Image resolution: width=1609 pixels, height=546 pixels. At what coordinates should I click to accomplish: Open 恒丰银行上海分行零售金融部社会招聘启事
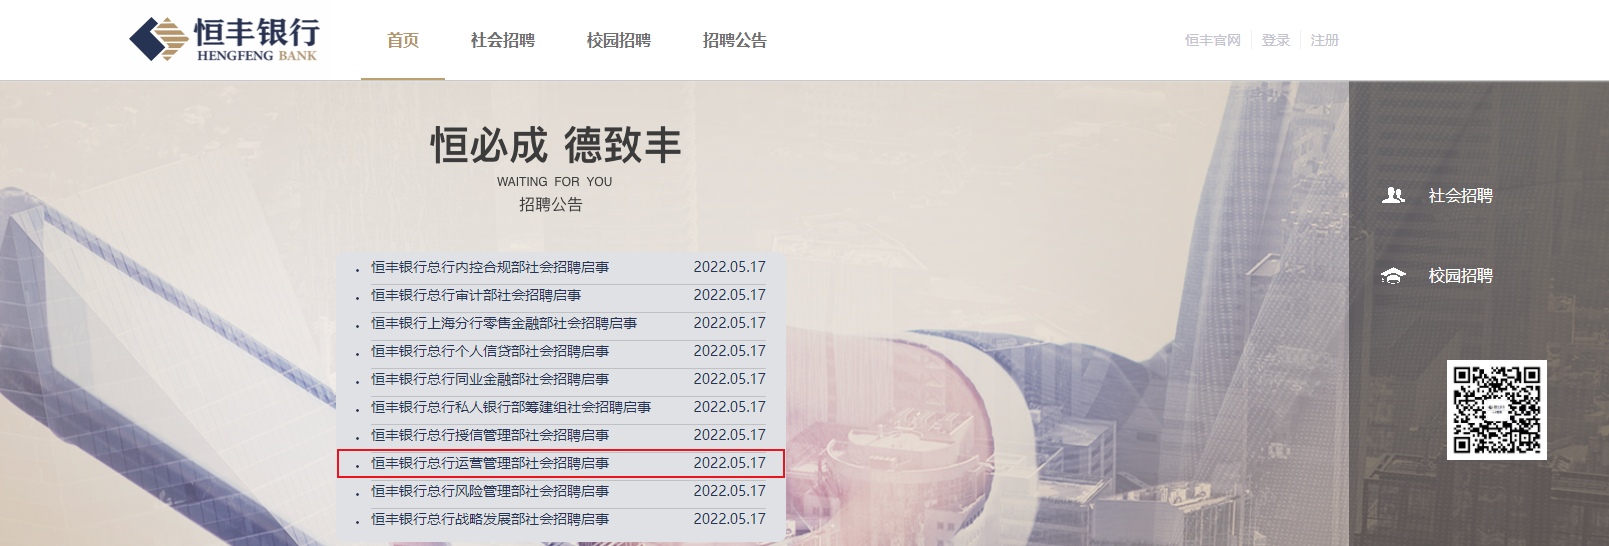pyautogui.click(x=504, y=323)
